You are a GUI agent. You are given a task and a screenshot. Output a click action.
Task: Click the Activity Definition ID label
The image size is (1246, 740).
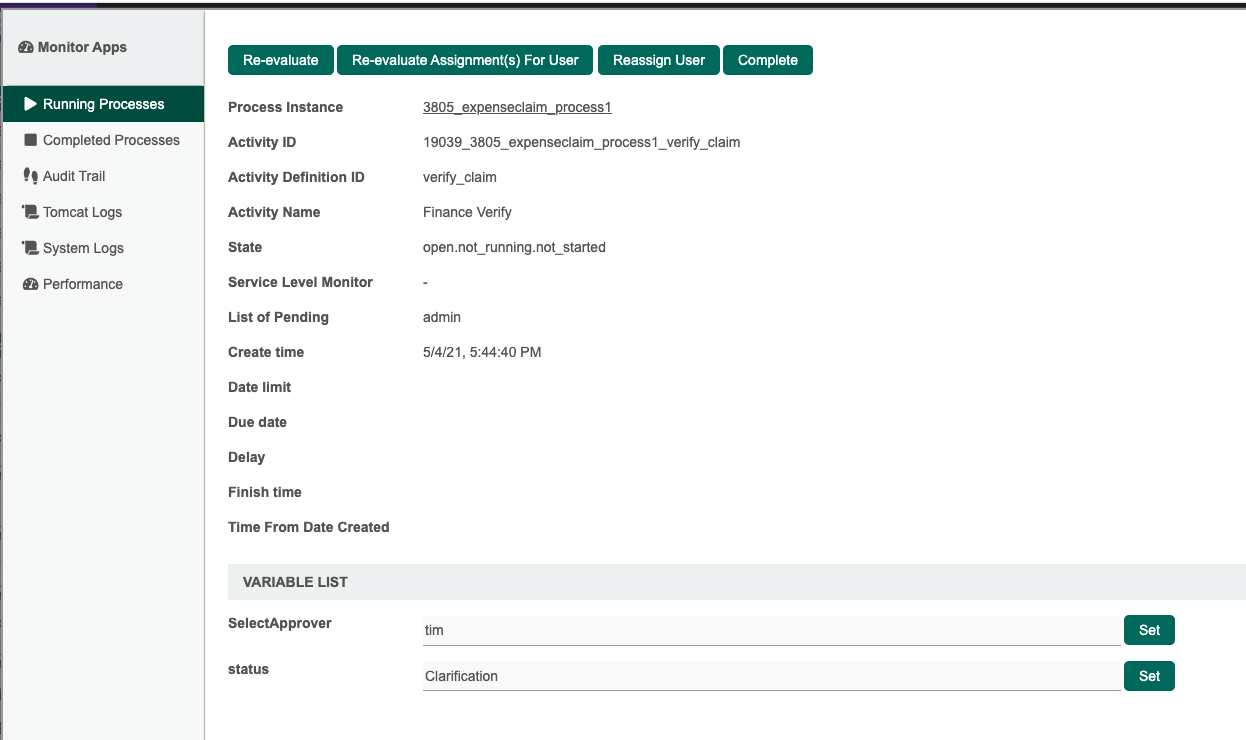[x=296, y=177]
